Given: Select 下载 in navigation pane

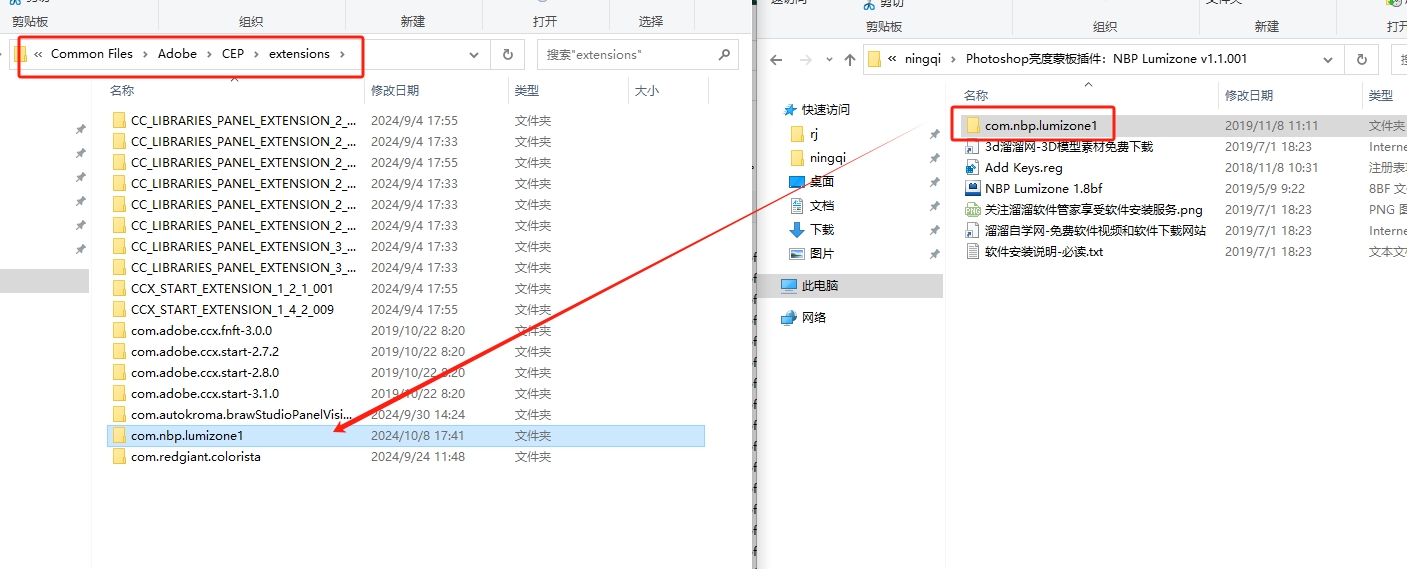Looking at the screenshot, I should (x=822, y=229).
